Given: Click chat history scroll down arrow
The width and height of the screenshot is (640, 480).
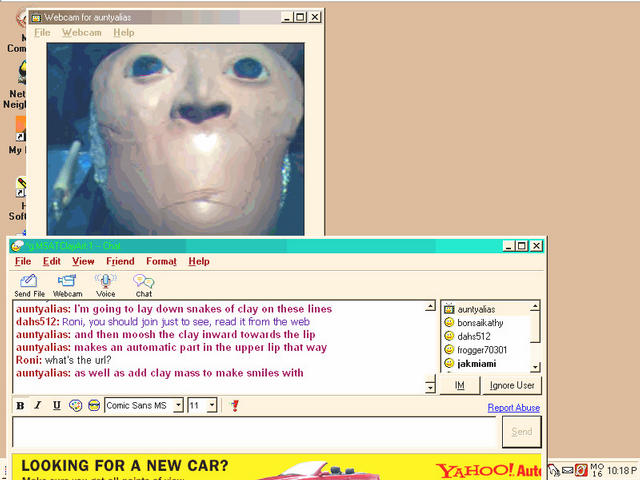Looking at the screenshot, I should 430,388.
